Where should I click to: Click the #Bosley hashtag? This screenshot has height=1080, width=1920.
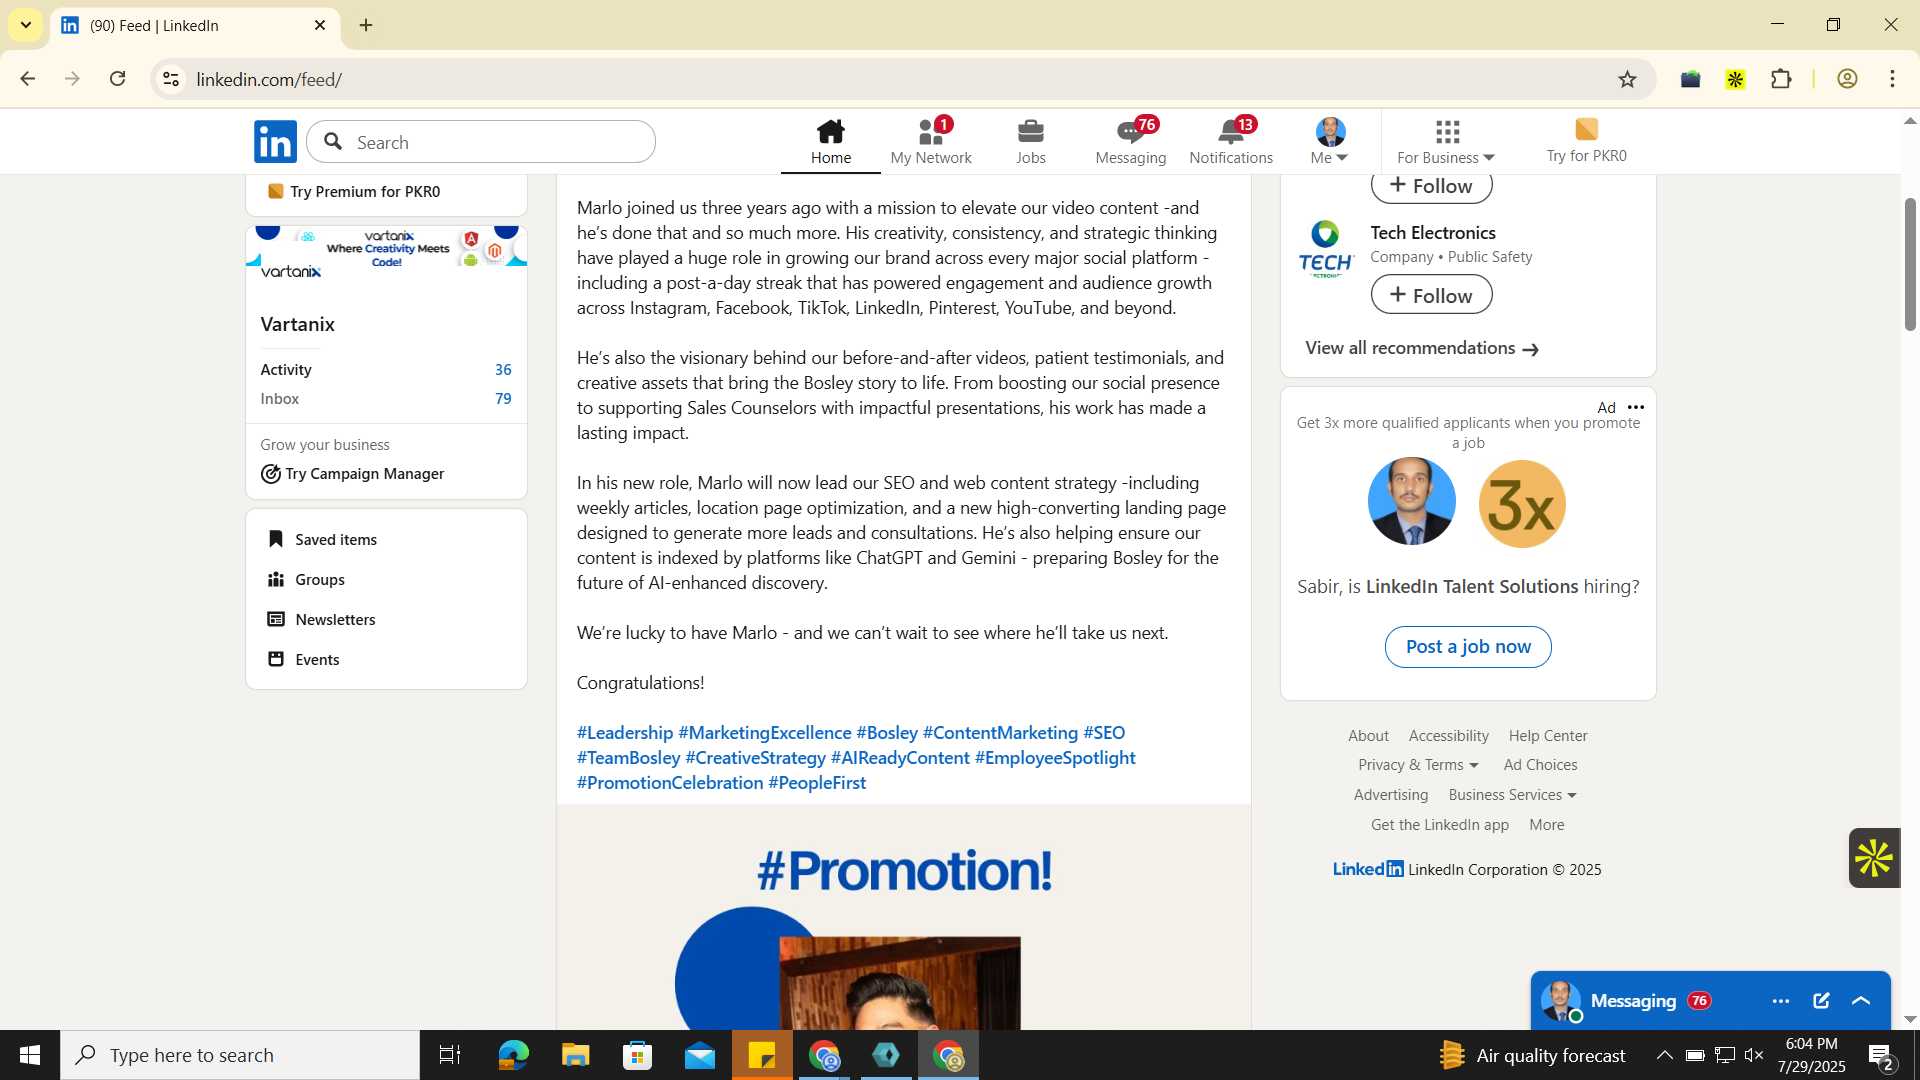[x=887, y=733]
